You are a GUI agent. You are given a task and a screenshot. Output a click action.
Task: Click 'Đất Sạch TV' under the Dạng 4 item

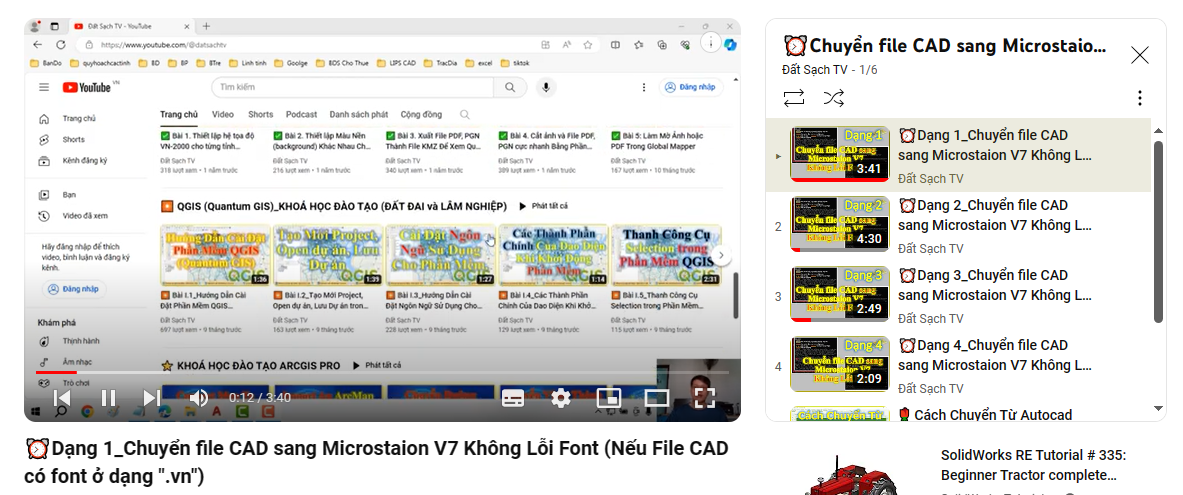tap(931, 389)
